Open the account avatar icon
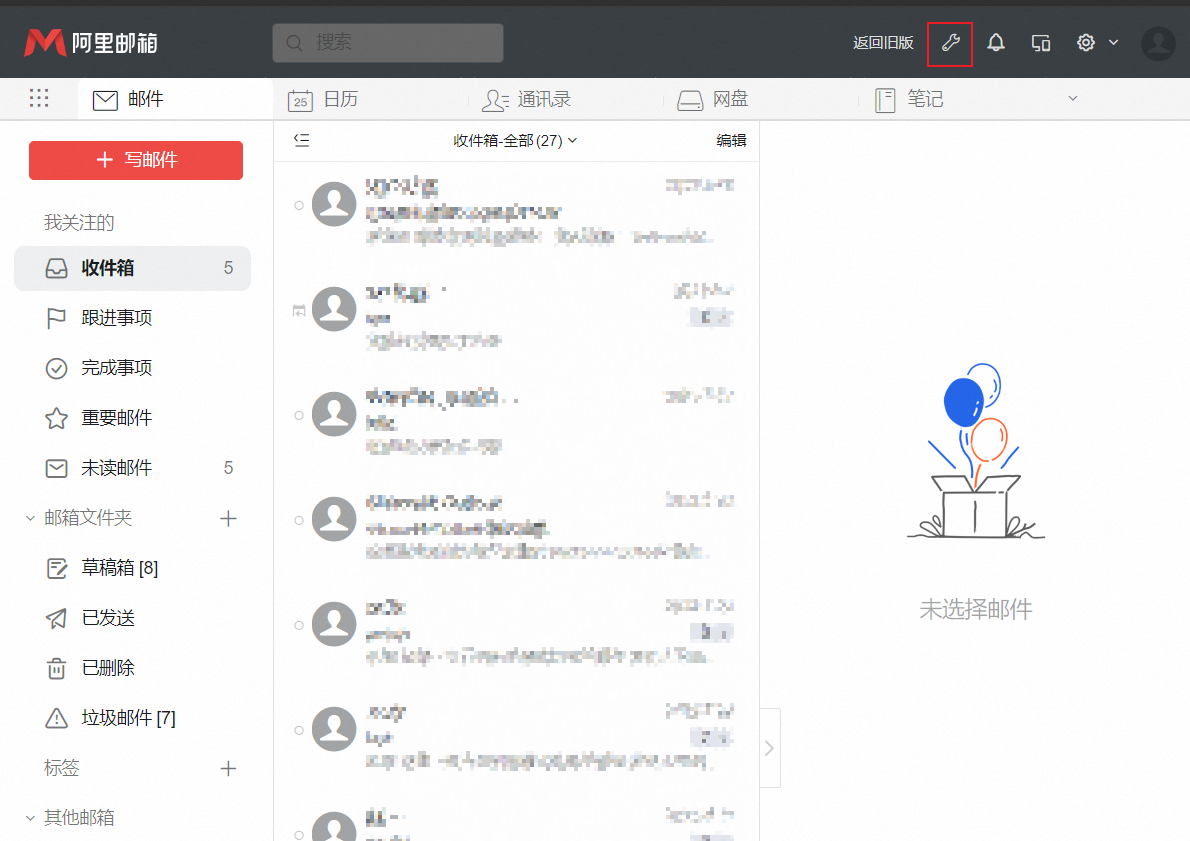1190x841 pixels. coord(1157,43)
